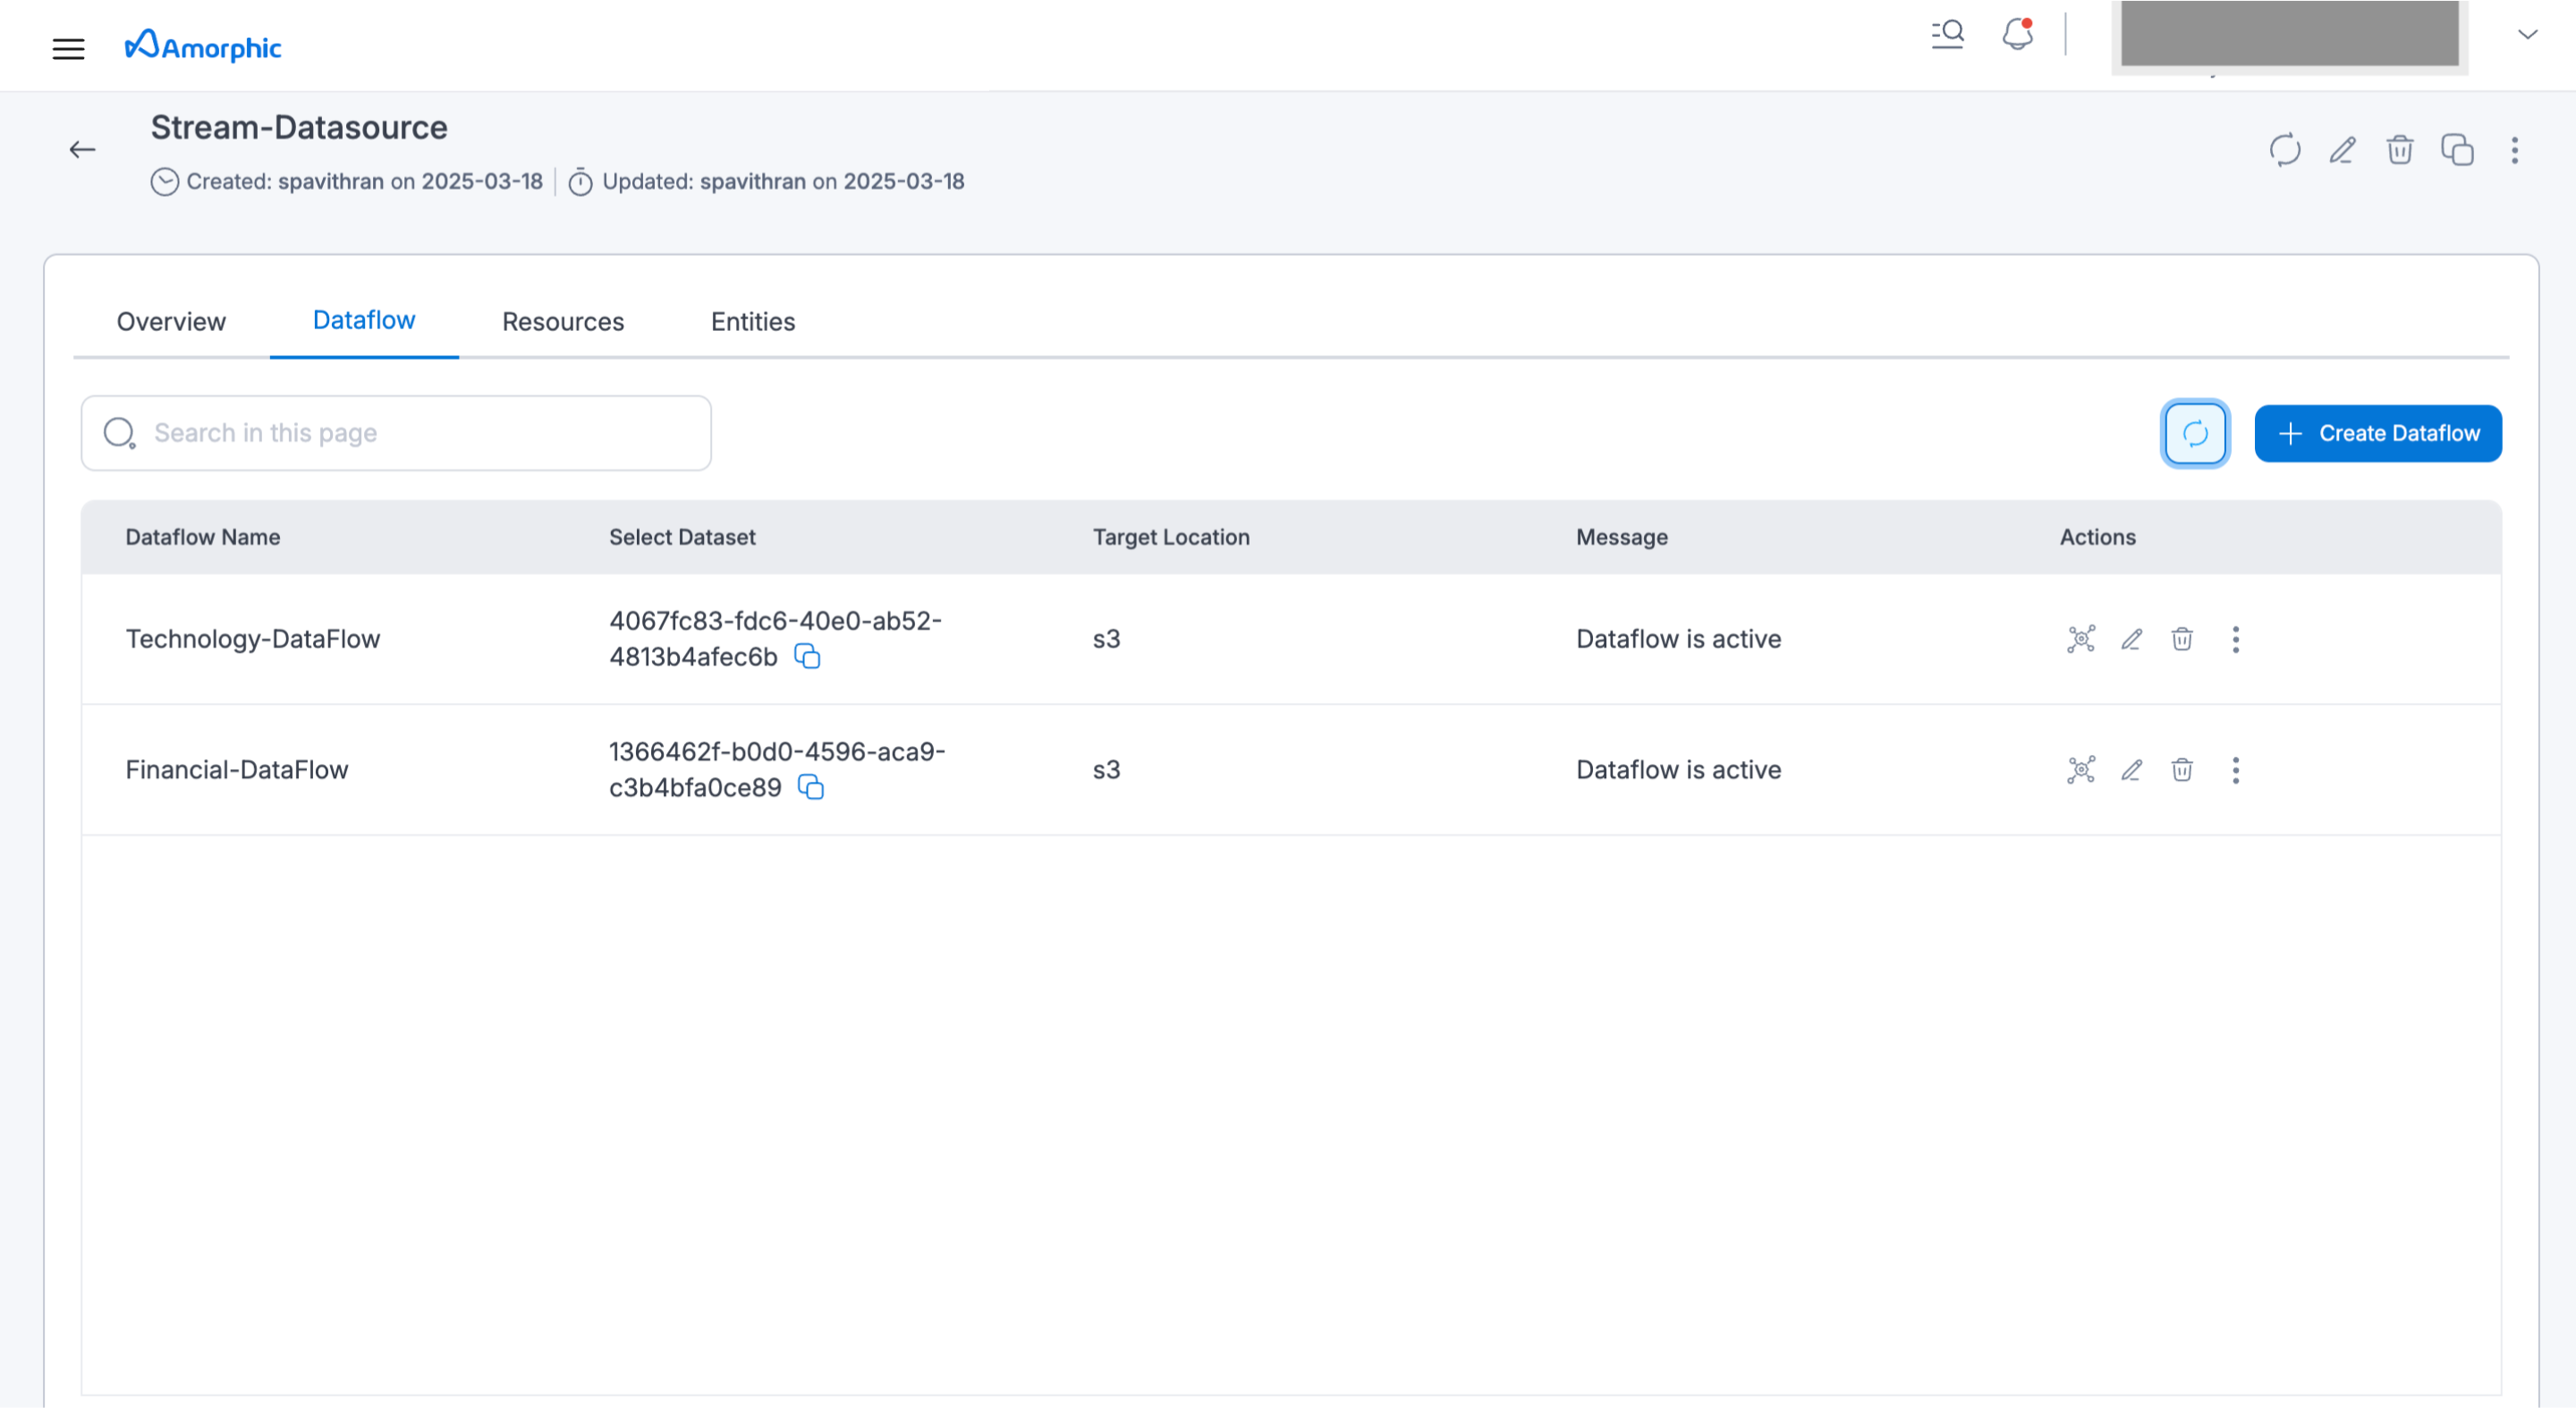The height and width of the screenshot is (1408, 2576).
Task: Expand the user profile dropdown chevron
Action: coord(2527,35)
